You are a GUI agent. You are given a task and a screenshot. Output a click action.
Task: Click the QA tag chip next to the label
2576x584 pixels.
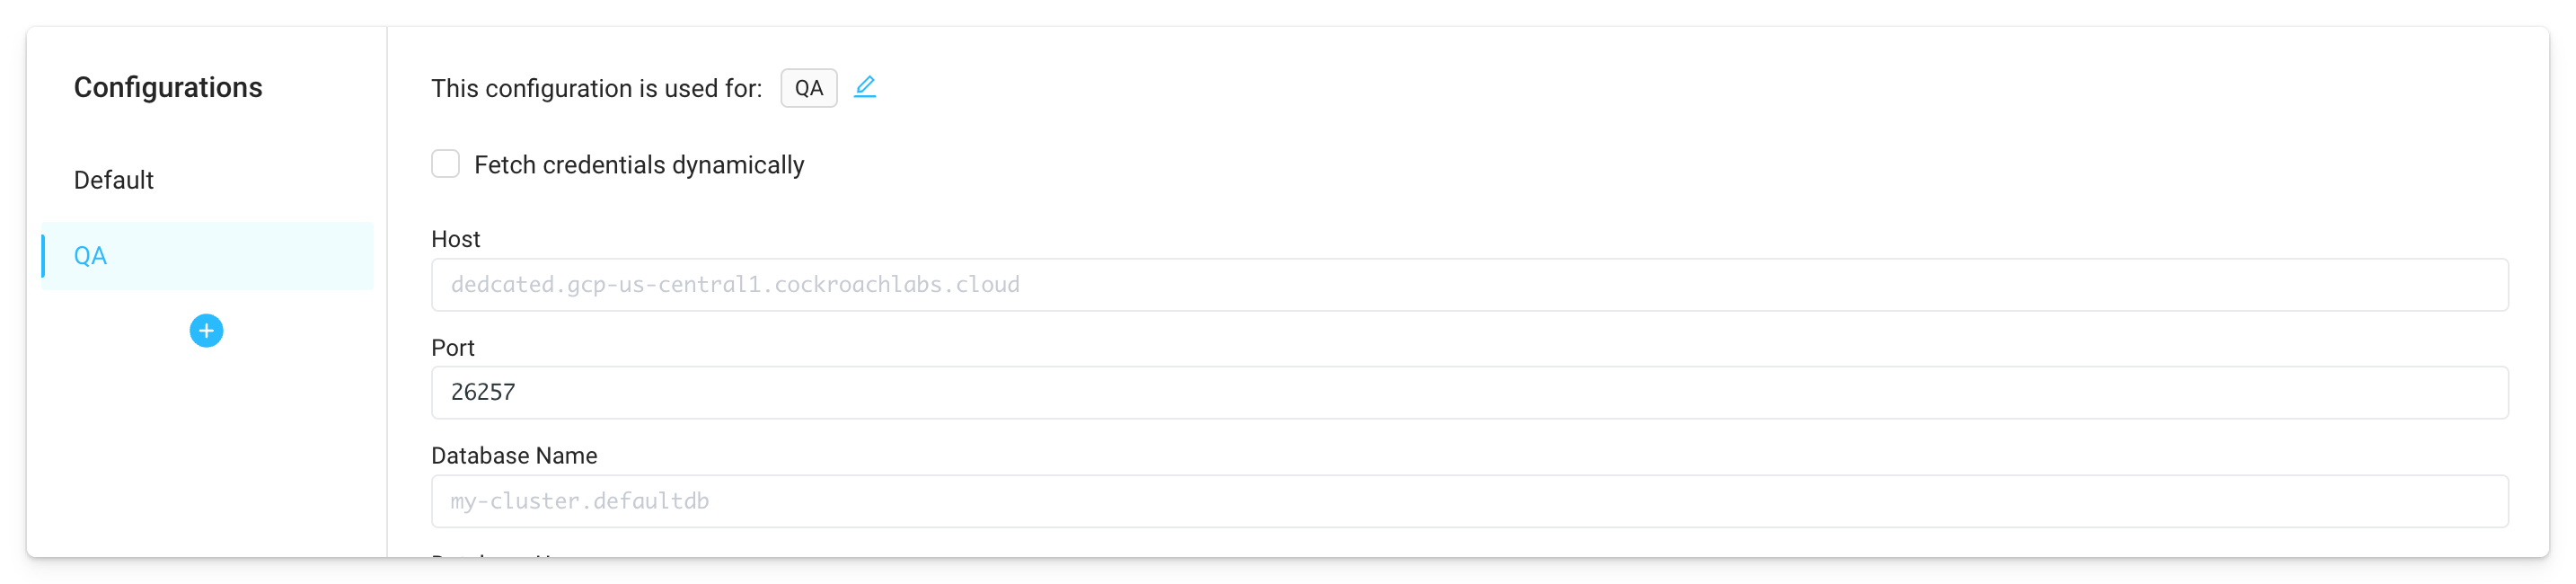pos(809,88)
